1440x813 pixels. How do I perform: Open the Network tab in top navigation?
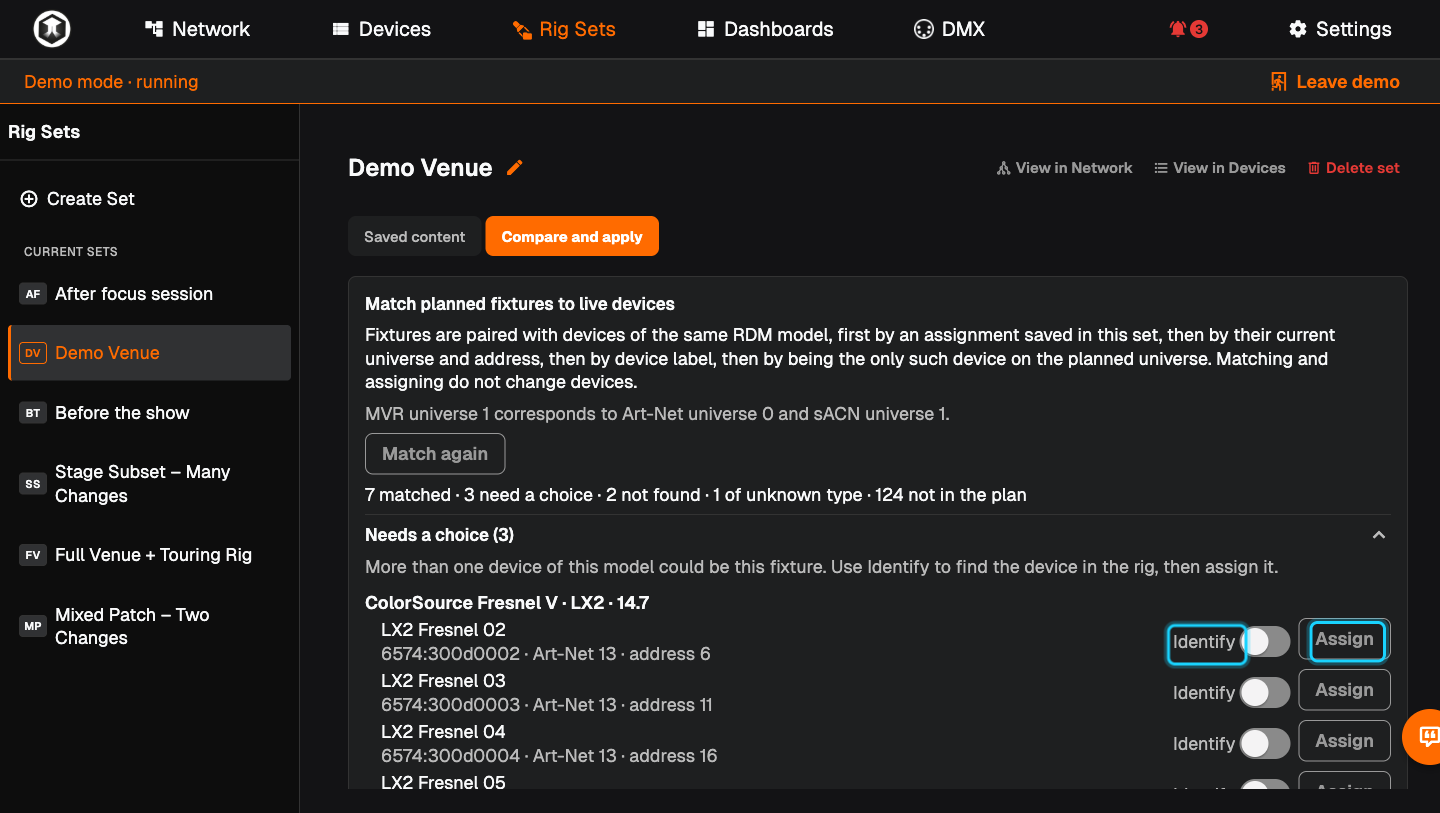(198, 29)
